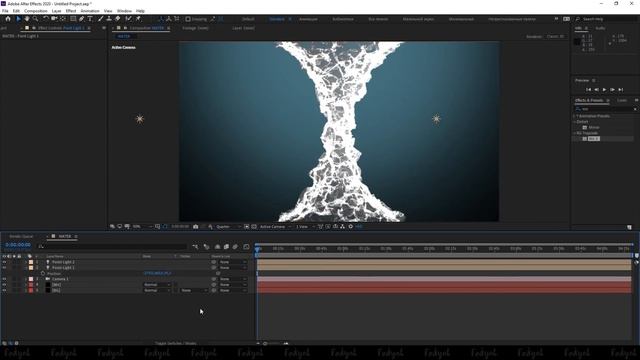Expand Point Light 2 layer properties
Screen dimensions: 640x360
point(26,262)
